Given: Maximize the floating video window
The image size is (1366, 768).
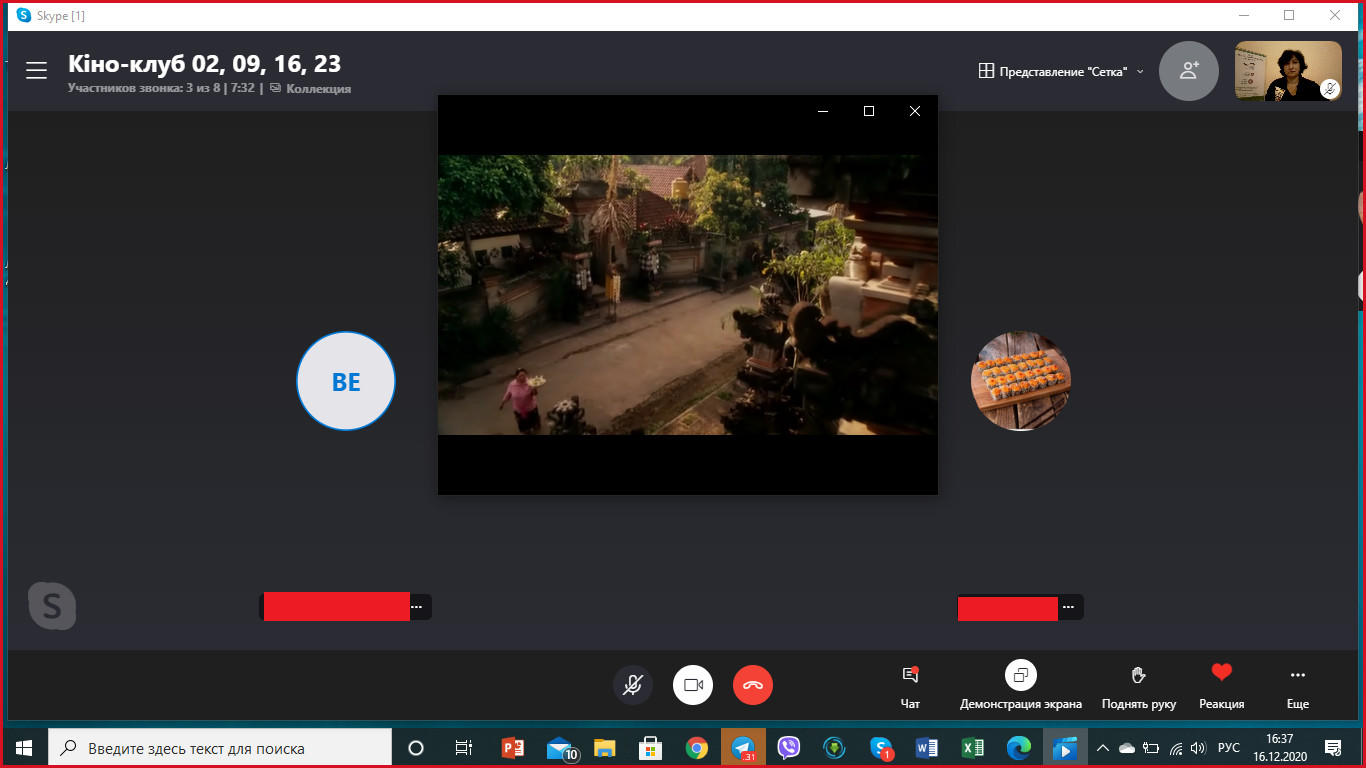Looking at the screenshot, I should click(x=869, y=111).
